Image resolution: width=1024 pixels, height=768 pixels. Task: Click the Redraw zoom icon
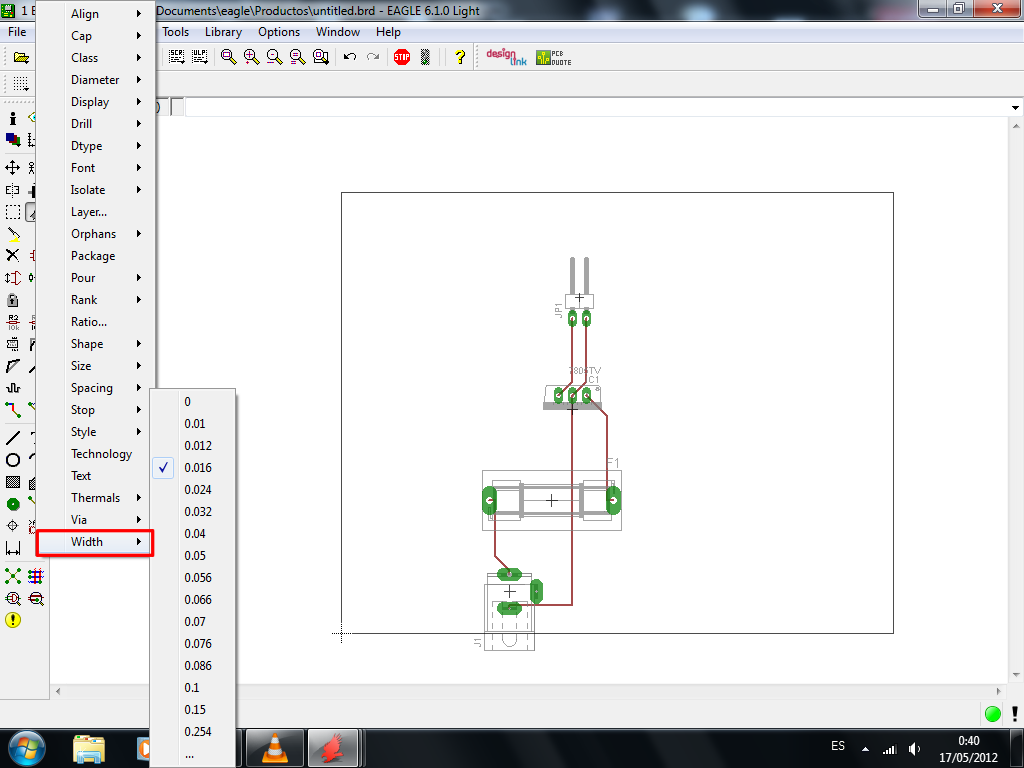point(297,57)
